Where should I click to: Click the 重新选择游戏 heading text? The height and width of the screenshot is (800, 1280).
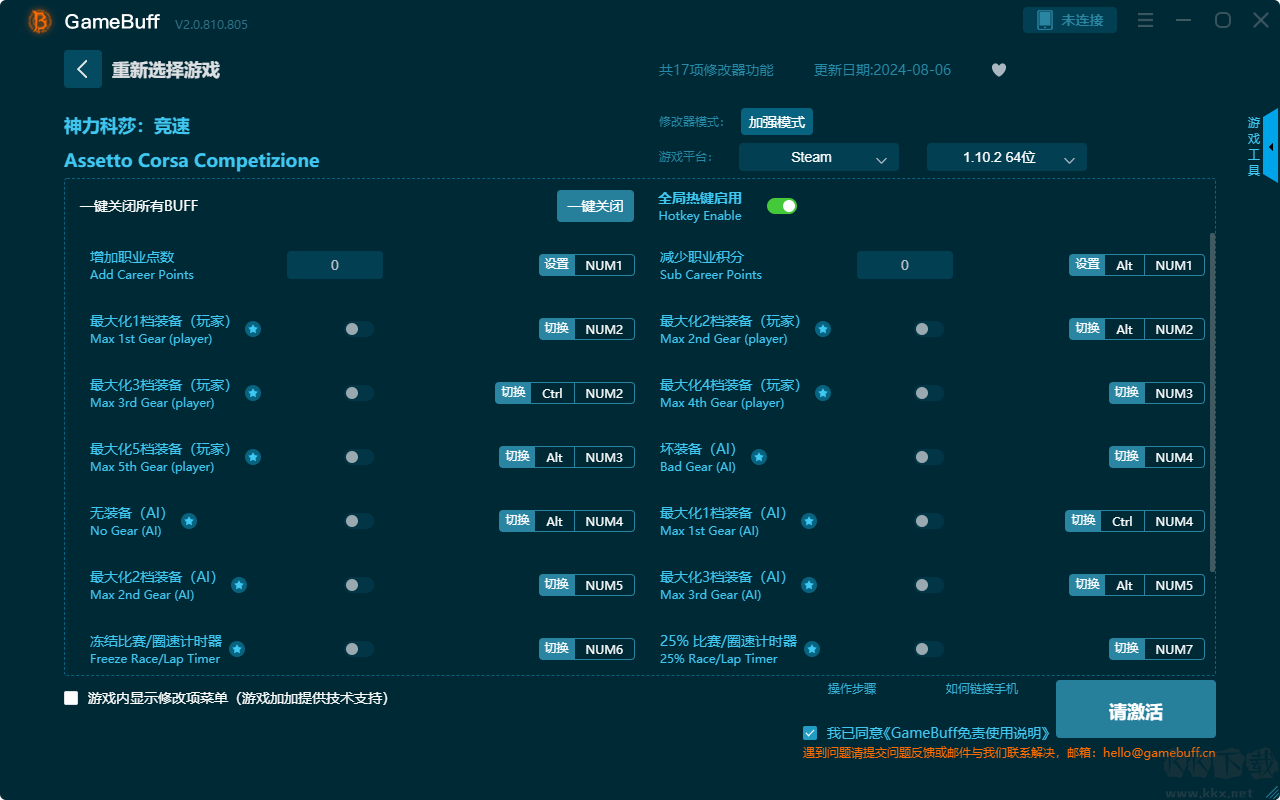pyautogui.click(x=166, y=70)
